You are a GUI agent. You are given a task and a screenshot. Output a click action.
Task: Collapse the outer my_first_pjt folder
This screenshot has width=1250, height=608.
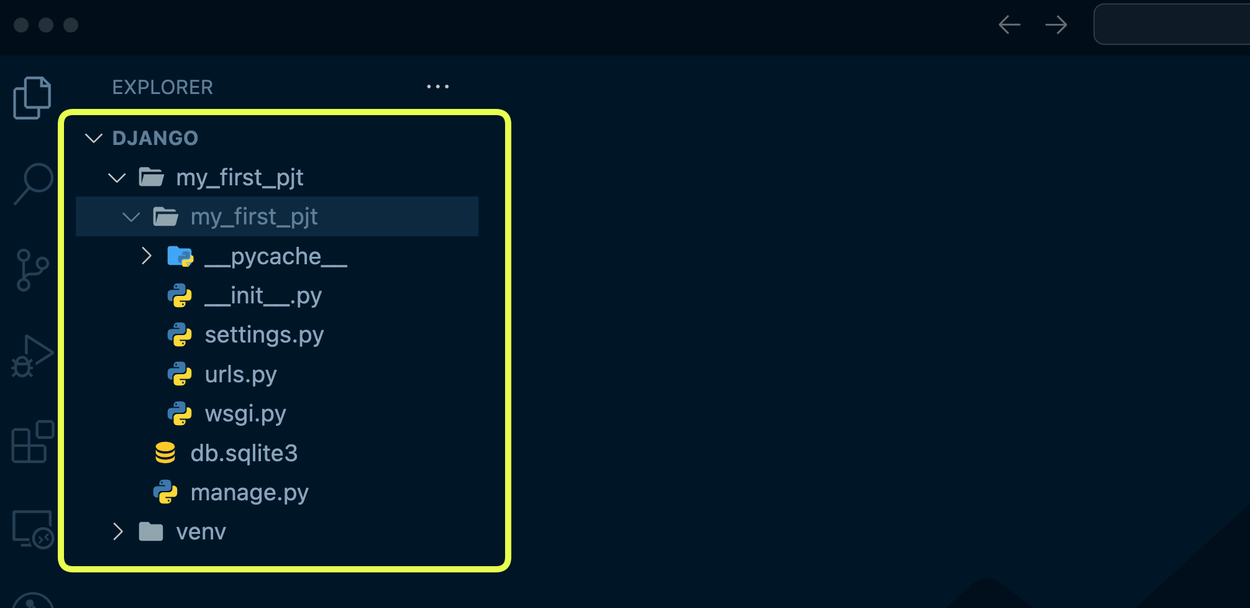point(117,176)
